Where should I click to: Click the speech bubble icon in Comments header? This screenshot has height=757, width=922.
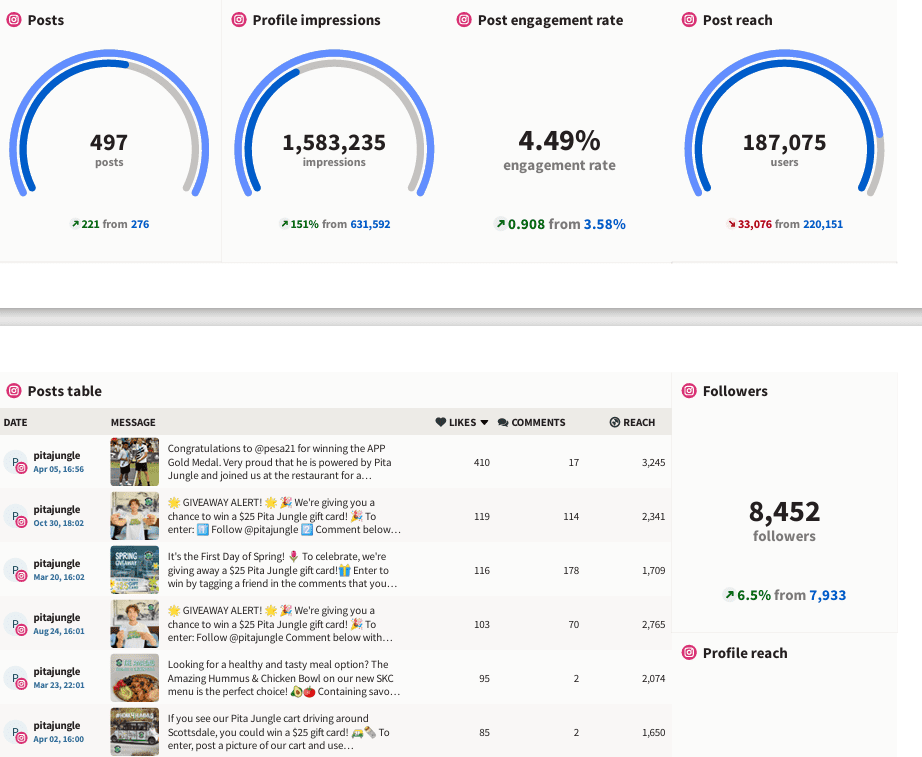click(x=502, y=423)
